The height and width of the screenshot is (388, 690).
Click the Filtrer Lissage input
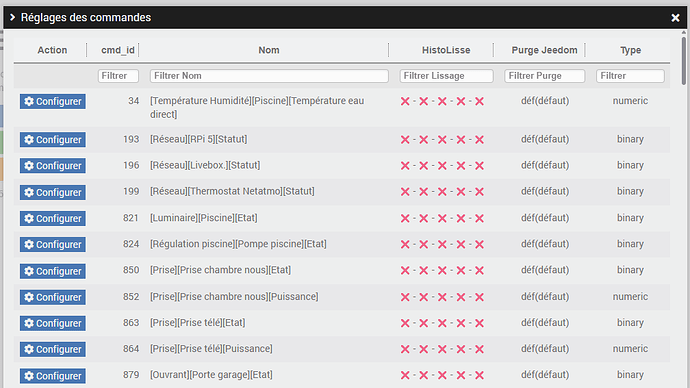(x=446, y=76)
